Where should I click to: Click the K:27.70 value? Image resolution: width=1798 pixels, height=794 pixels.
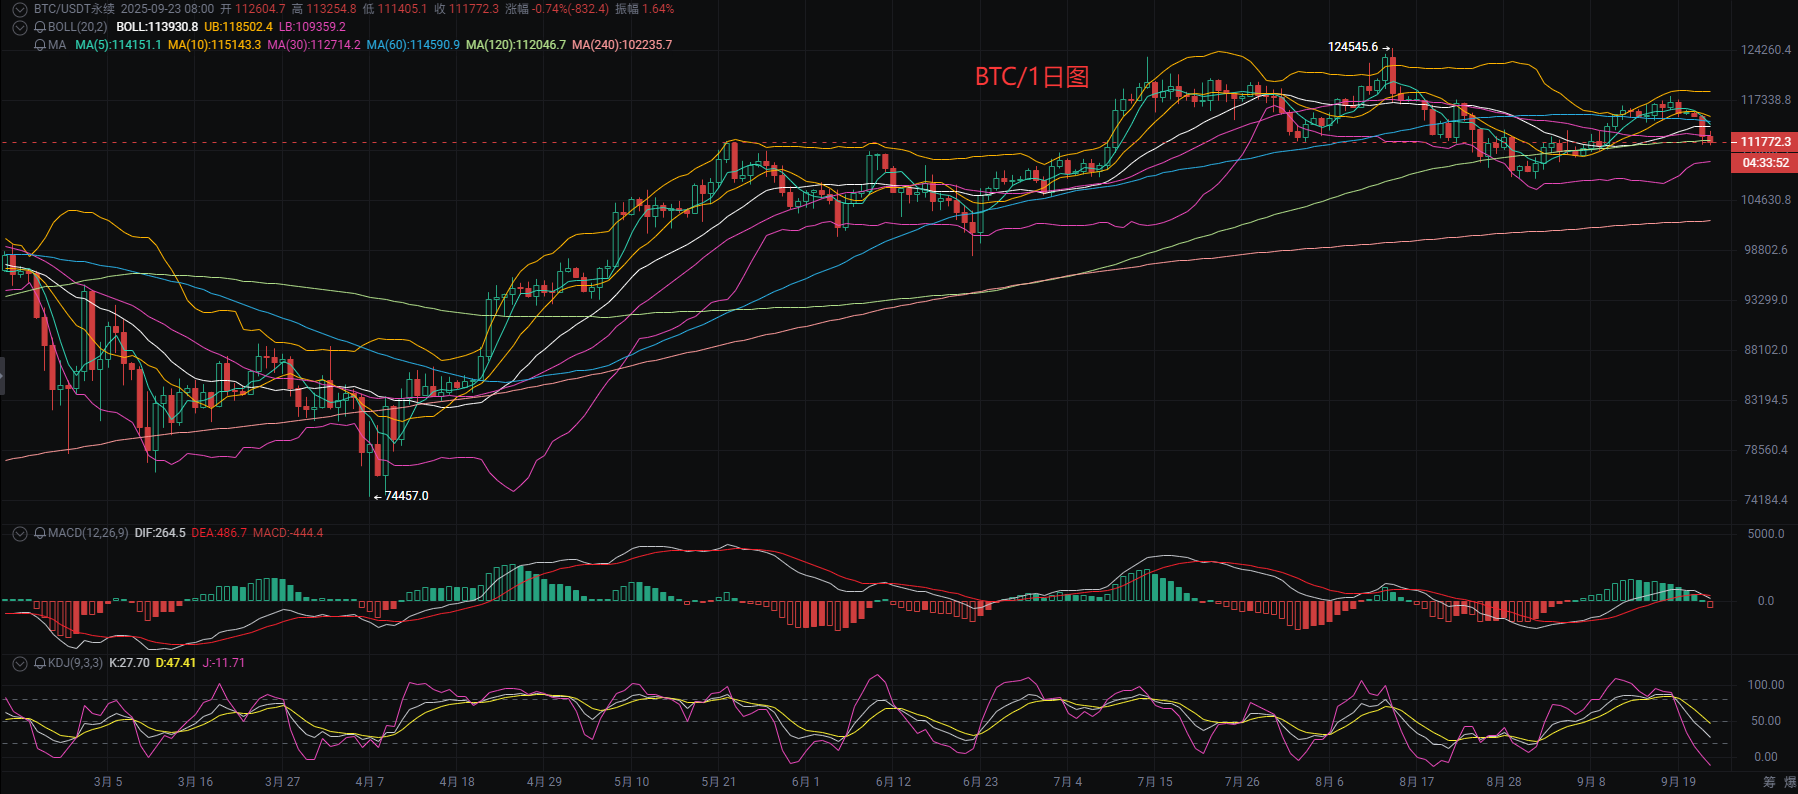coord(129,663)
